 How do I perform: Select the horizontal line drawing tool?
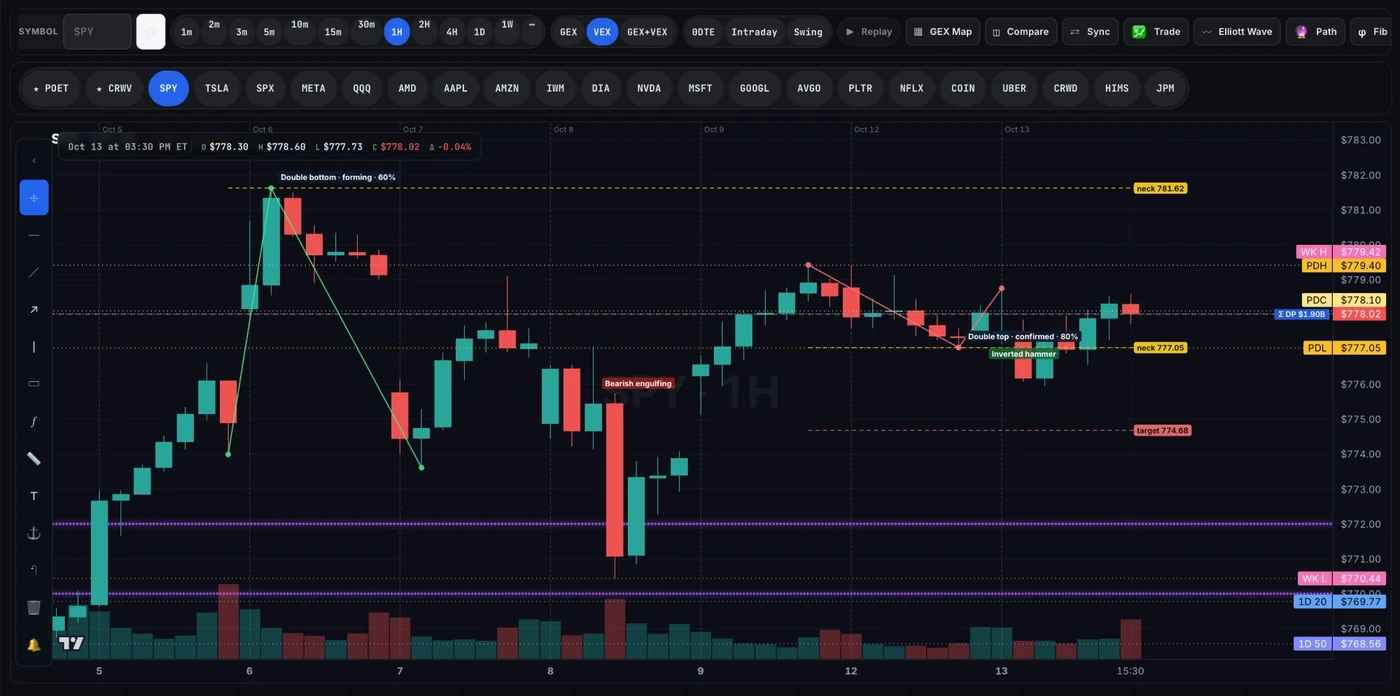tap(34, 235)
